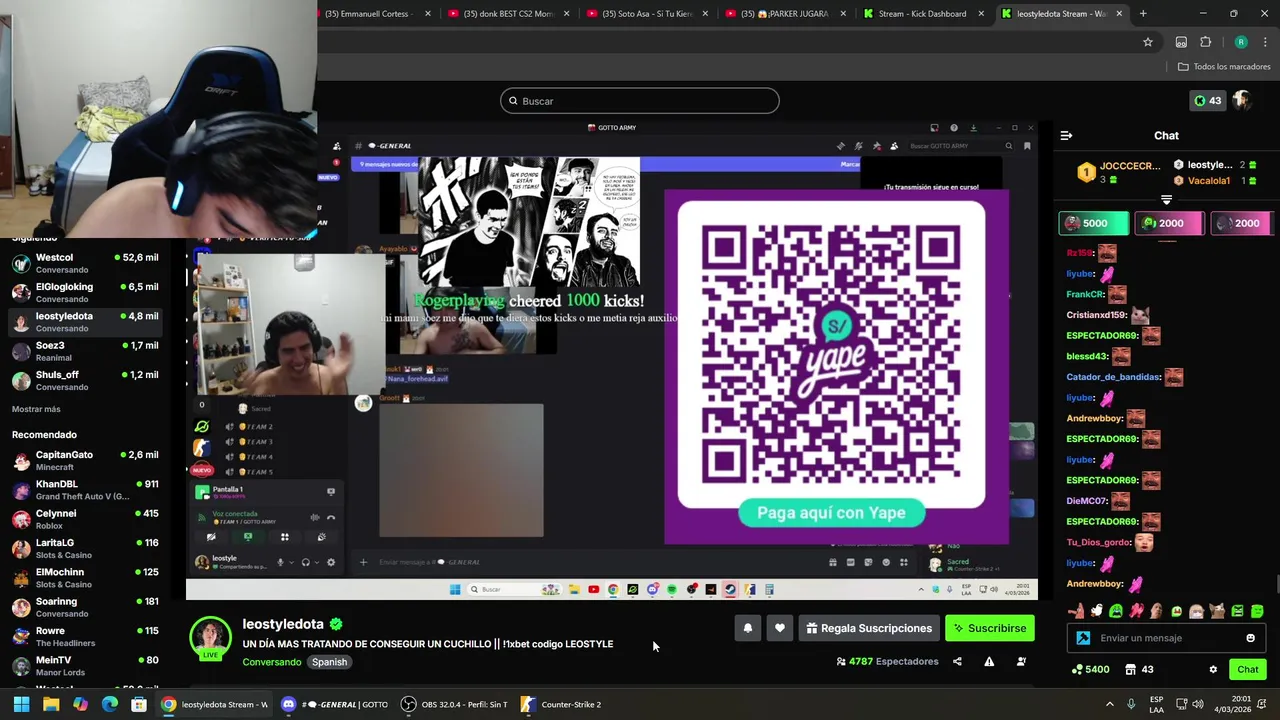Open Chrome three-dot menu
Viewport: 1280px width, 720px height.
pos(1265,42)
